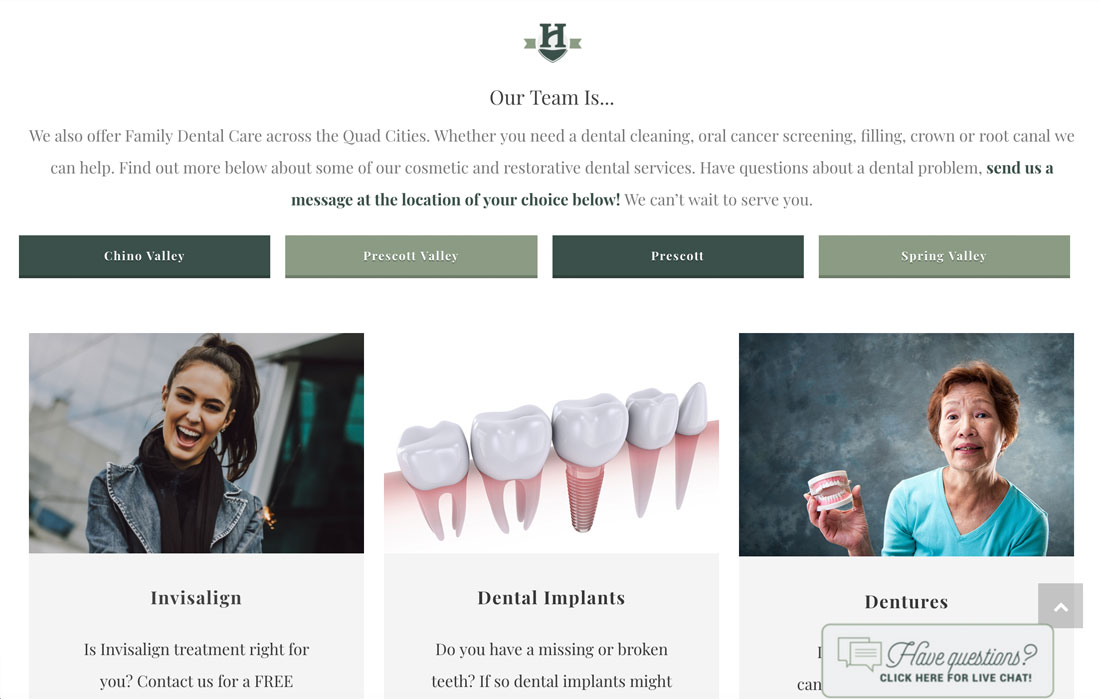The image size is (1100, 700).
Task: Click the Family Dental Care intro paragraph
Action: click(x=551, y=168)
